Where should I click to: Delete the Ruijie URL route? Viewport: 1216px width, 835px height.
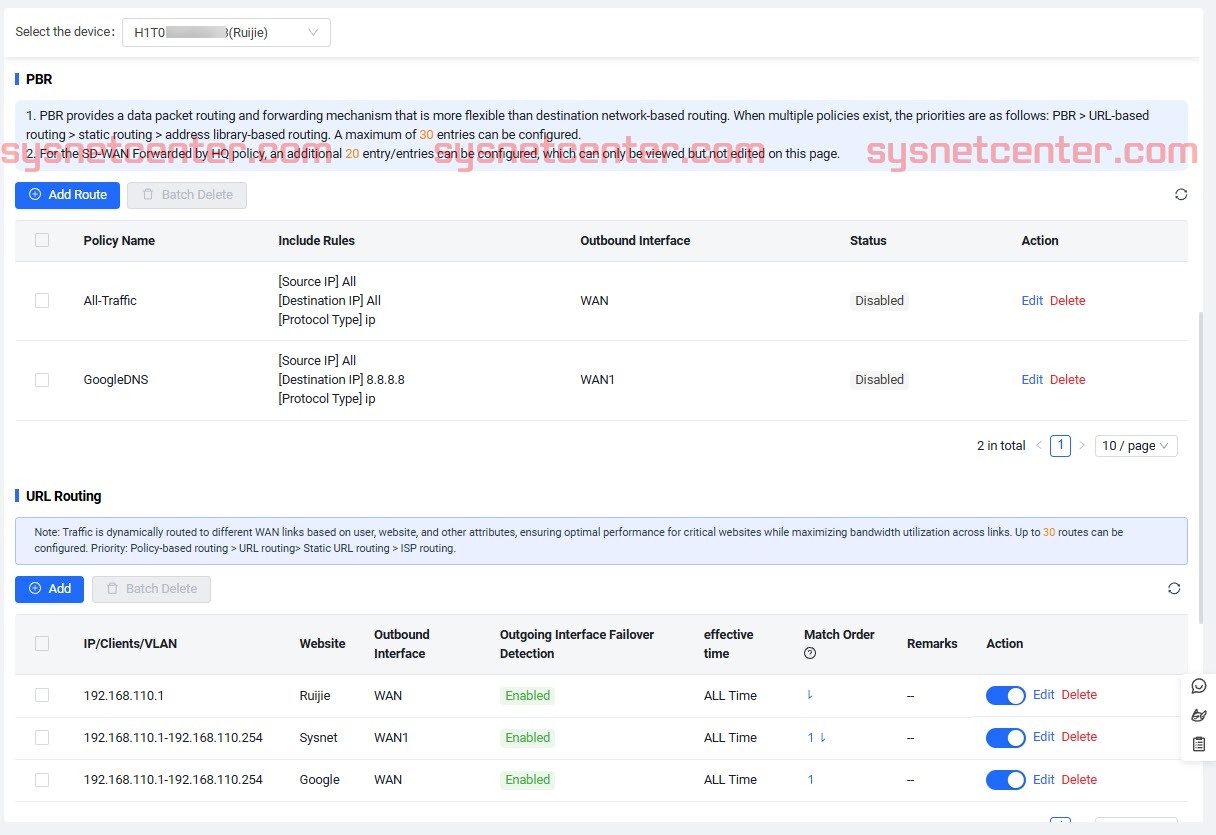pos(1079,695)
